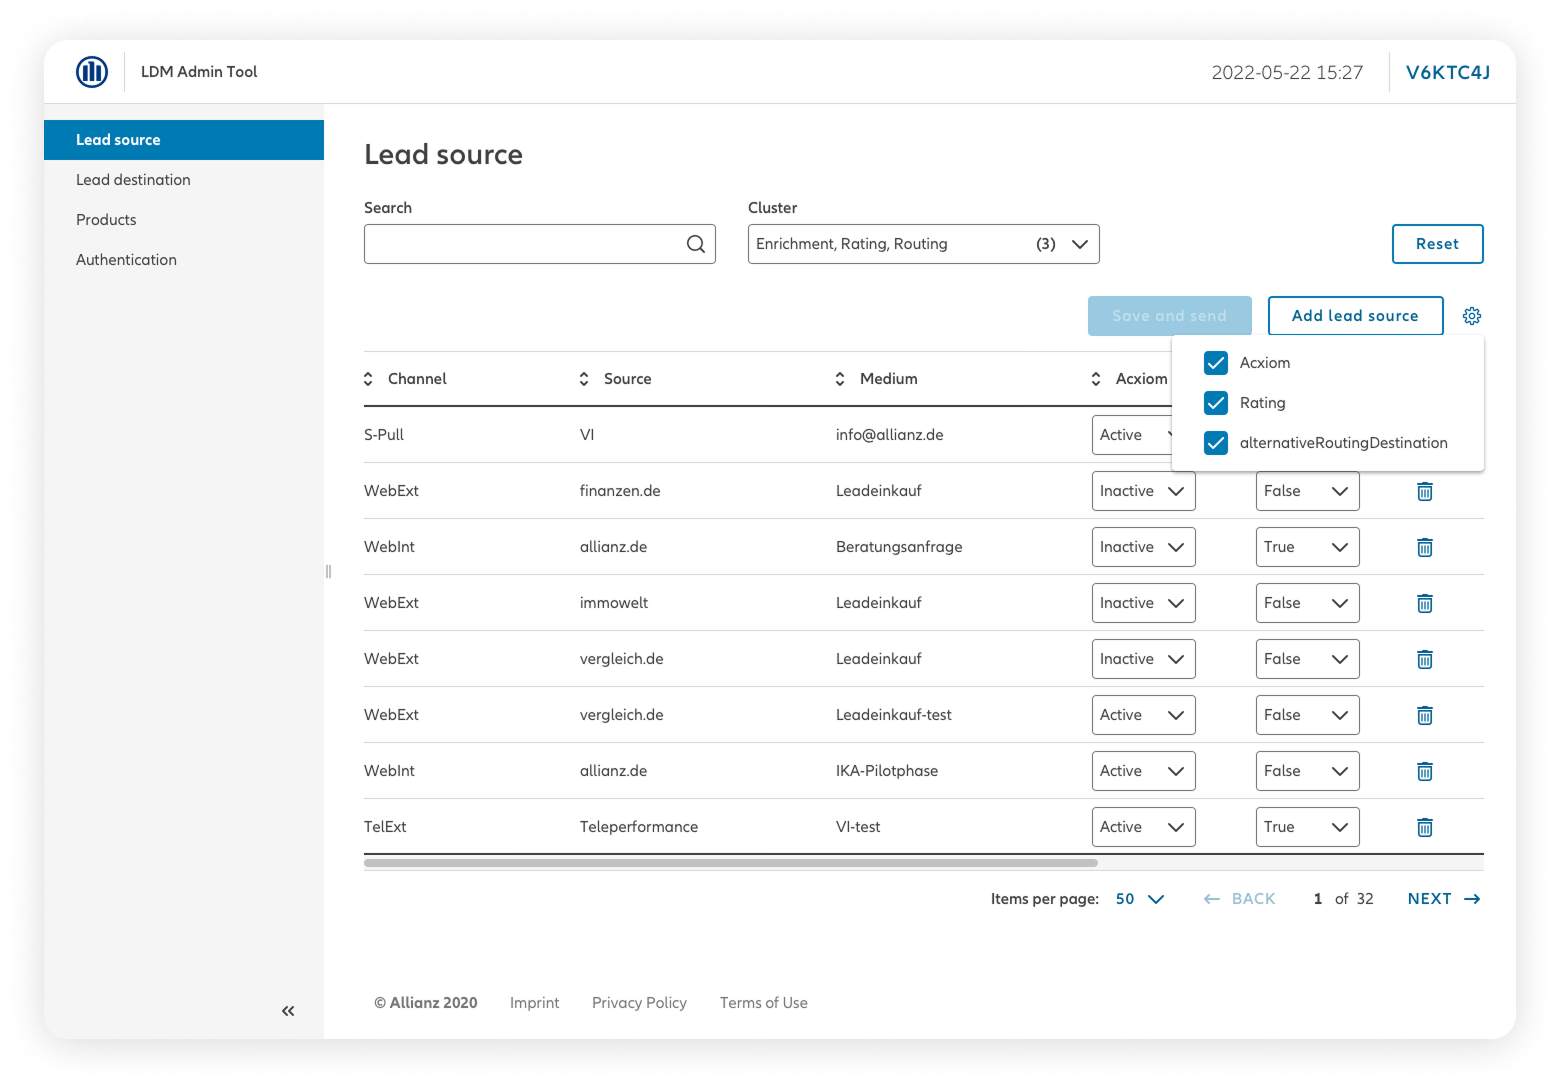
Task: Collapse sidebar with double chevron icon
Action: point(288,1011)
